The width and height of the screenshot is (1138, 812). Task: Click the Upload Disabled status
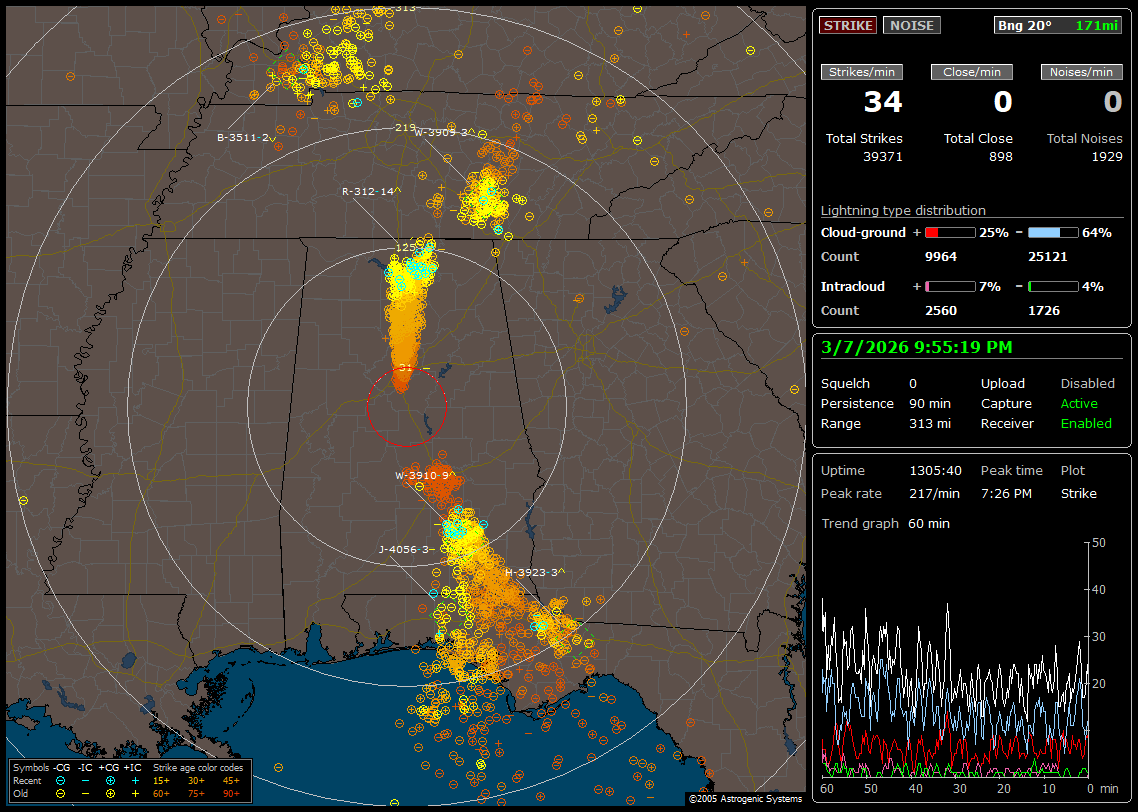tap(1087, 383)
